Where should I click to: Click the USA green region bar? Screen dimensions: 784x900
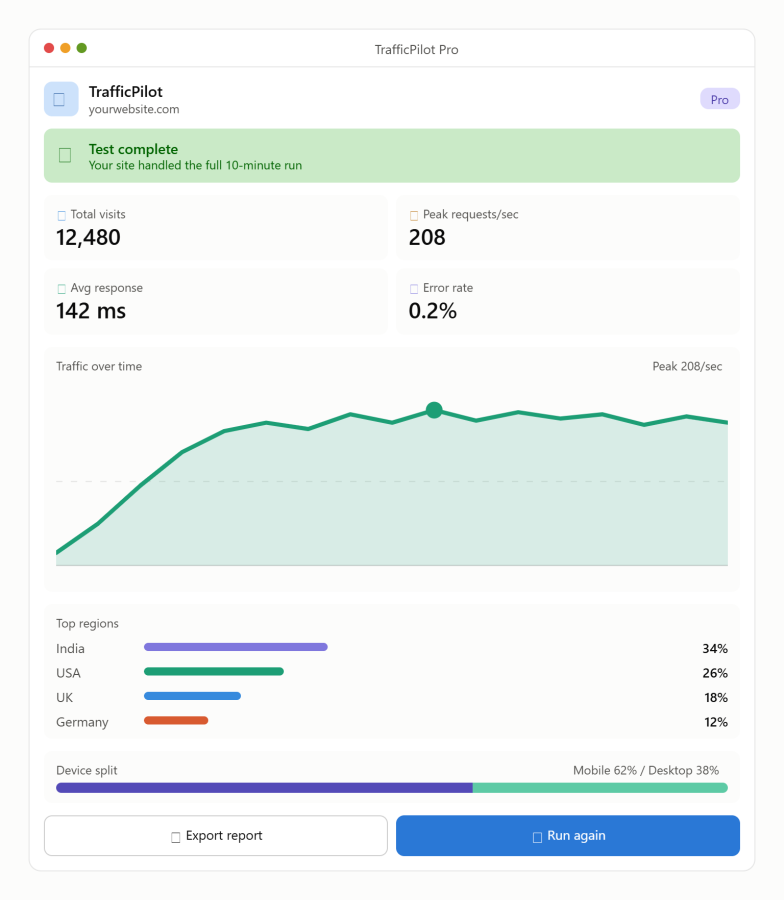coord(214,672)
